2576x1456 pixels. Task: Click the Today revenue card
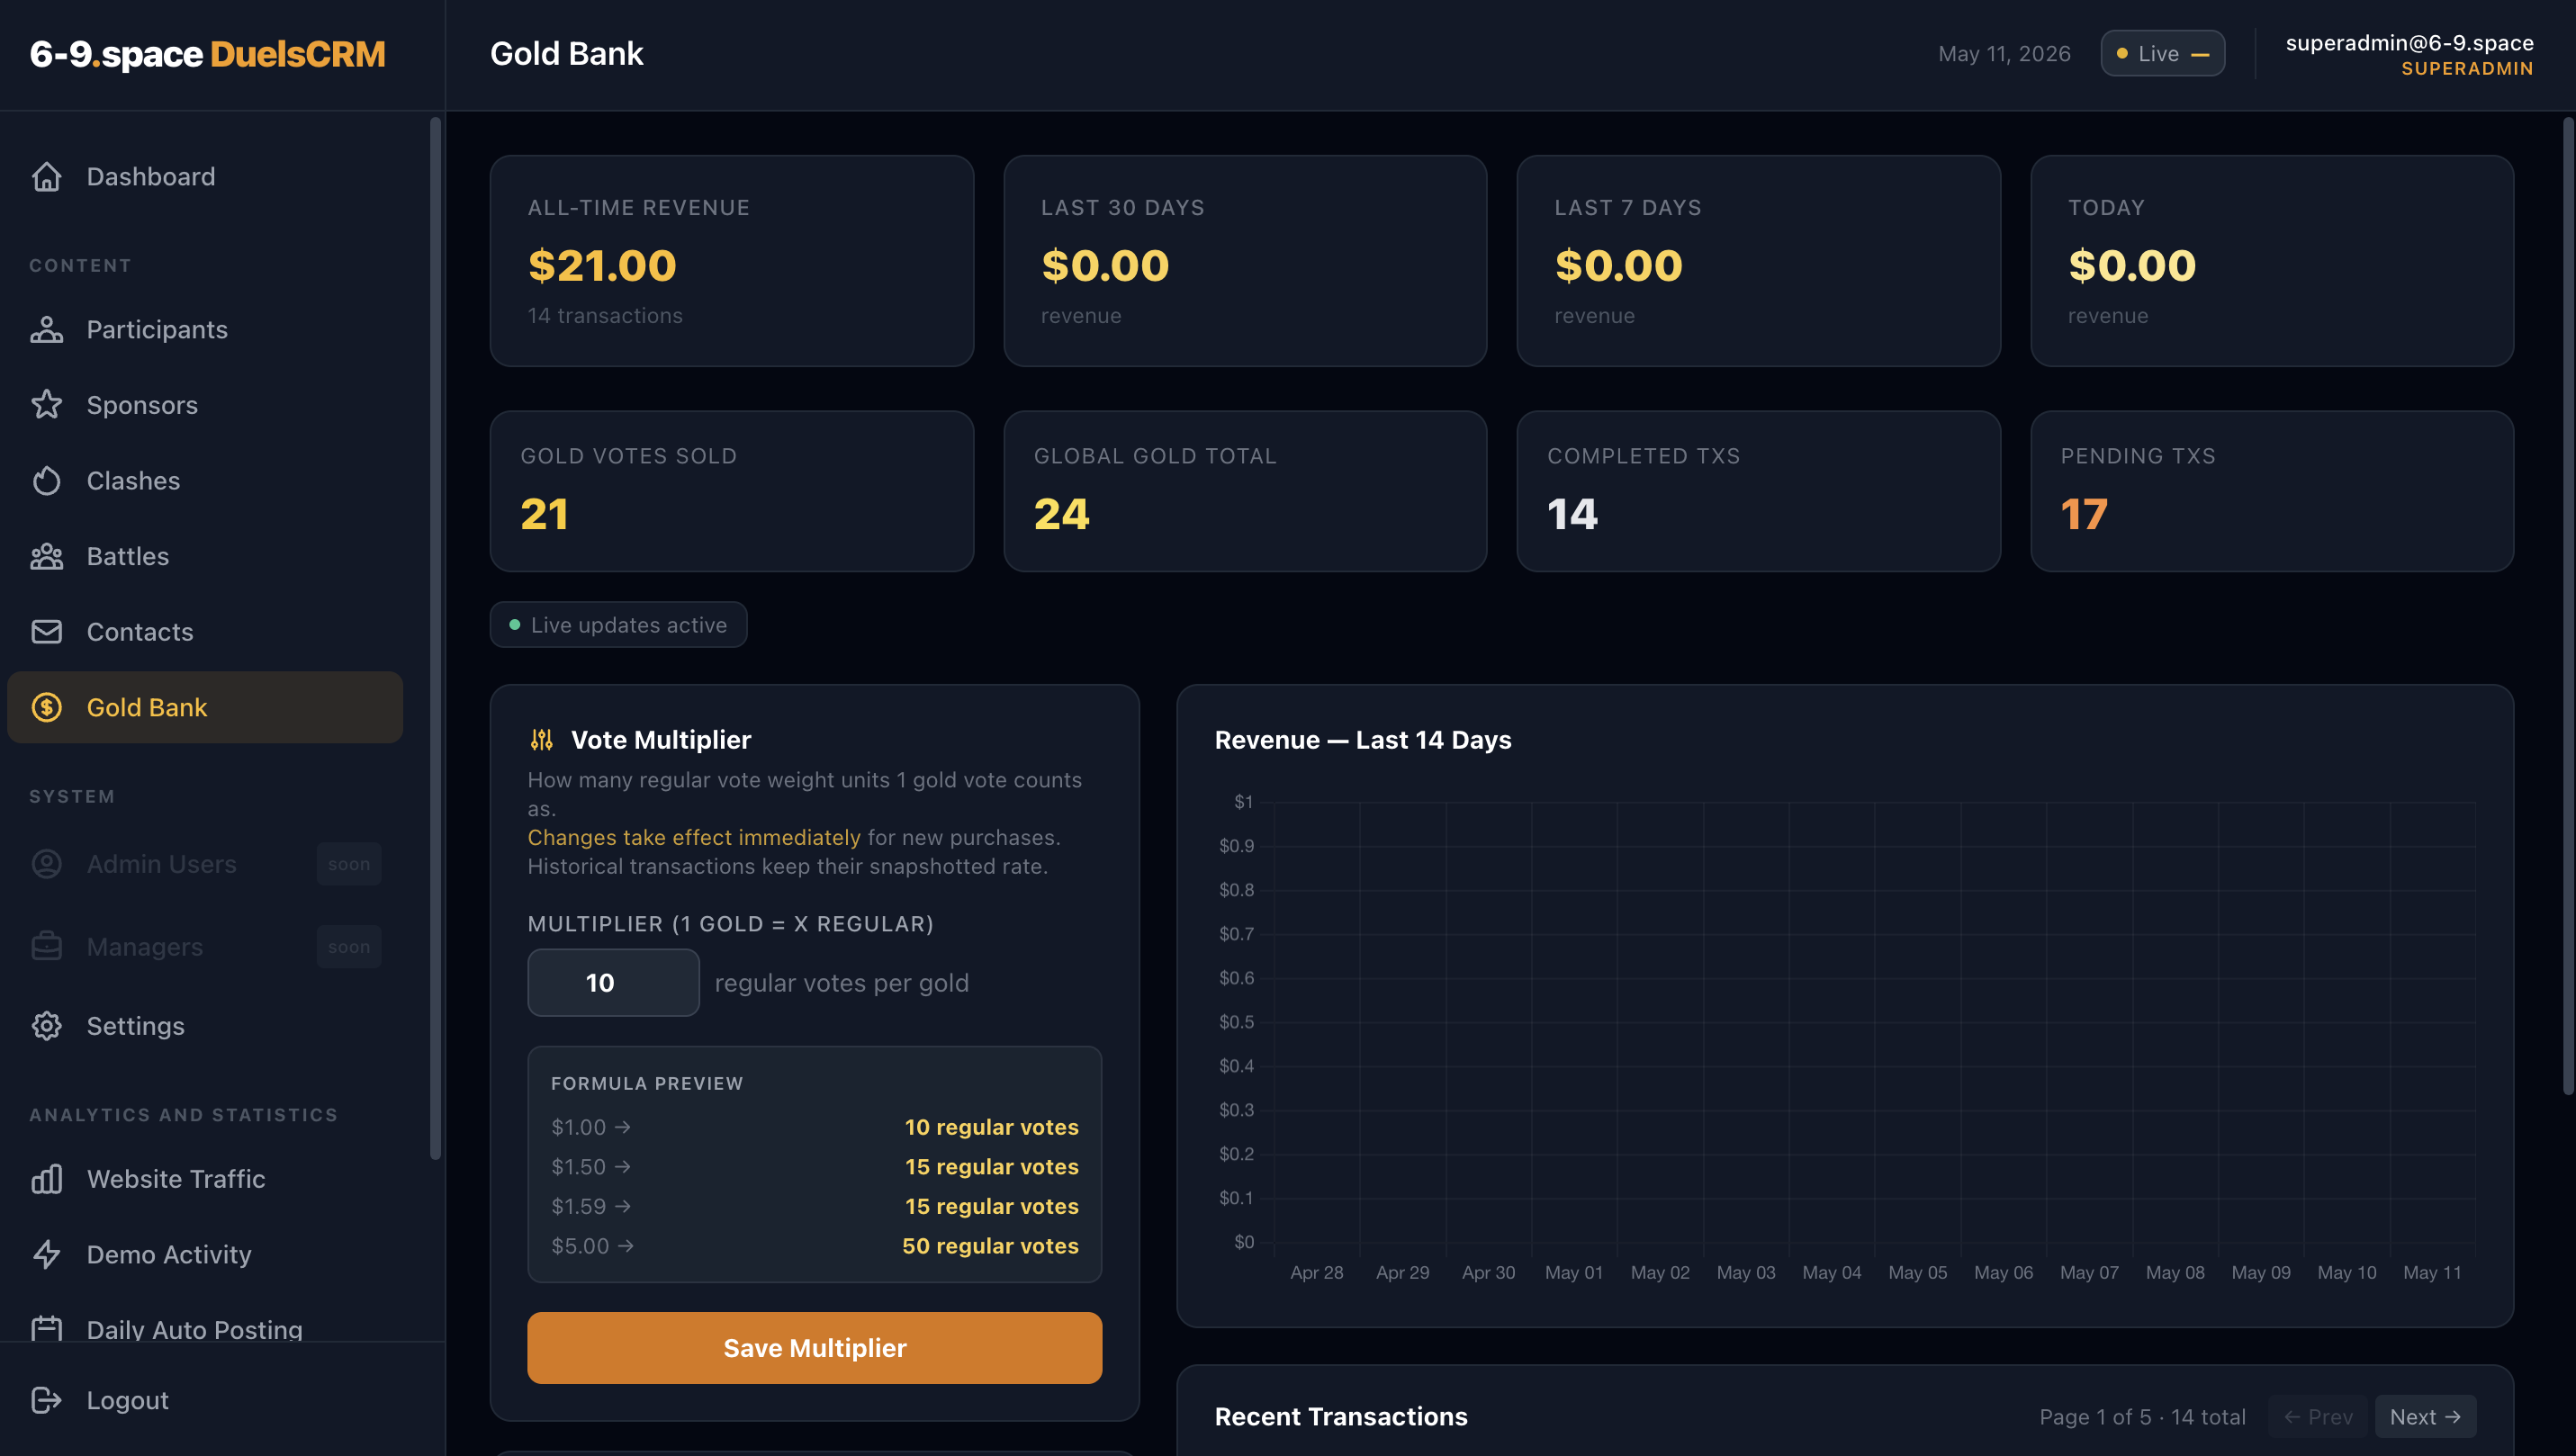2272,261
